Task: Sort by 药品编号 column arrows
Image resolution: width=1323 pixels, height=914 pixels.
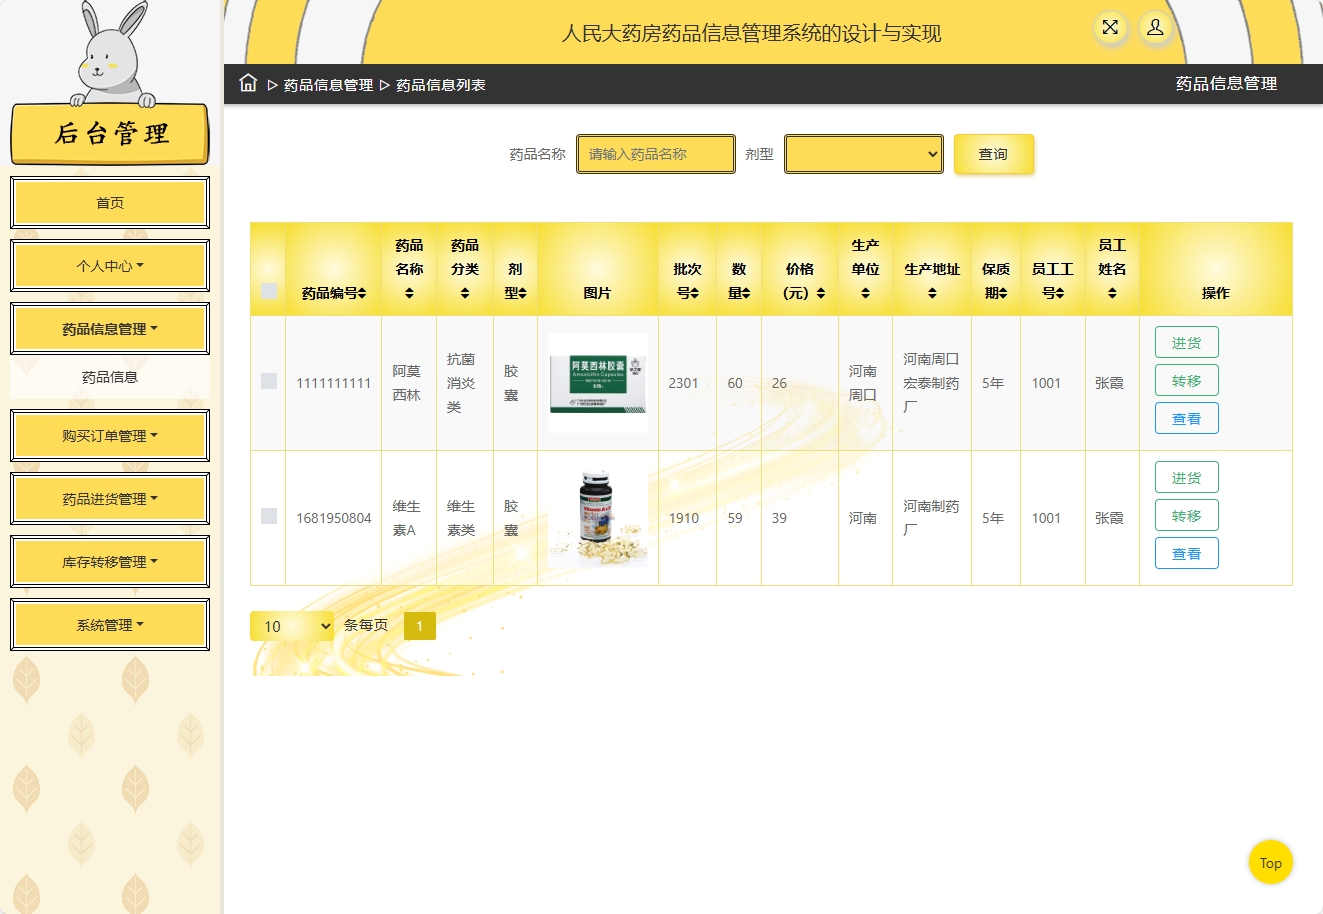Action: pyautogui.click(x=362, y=293)
